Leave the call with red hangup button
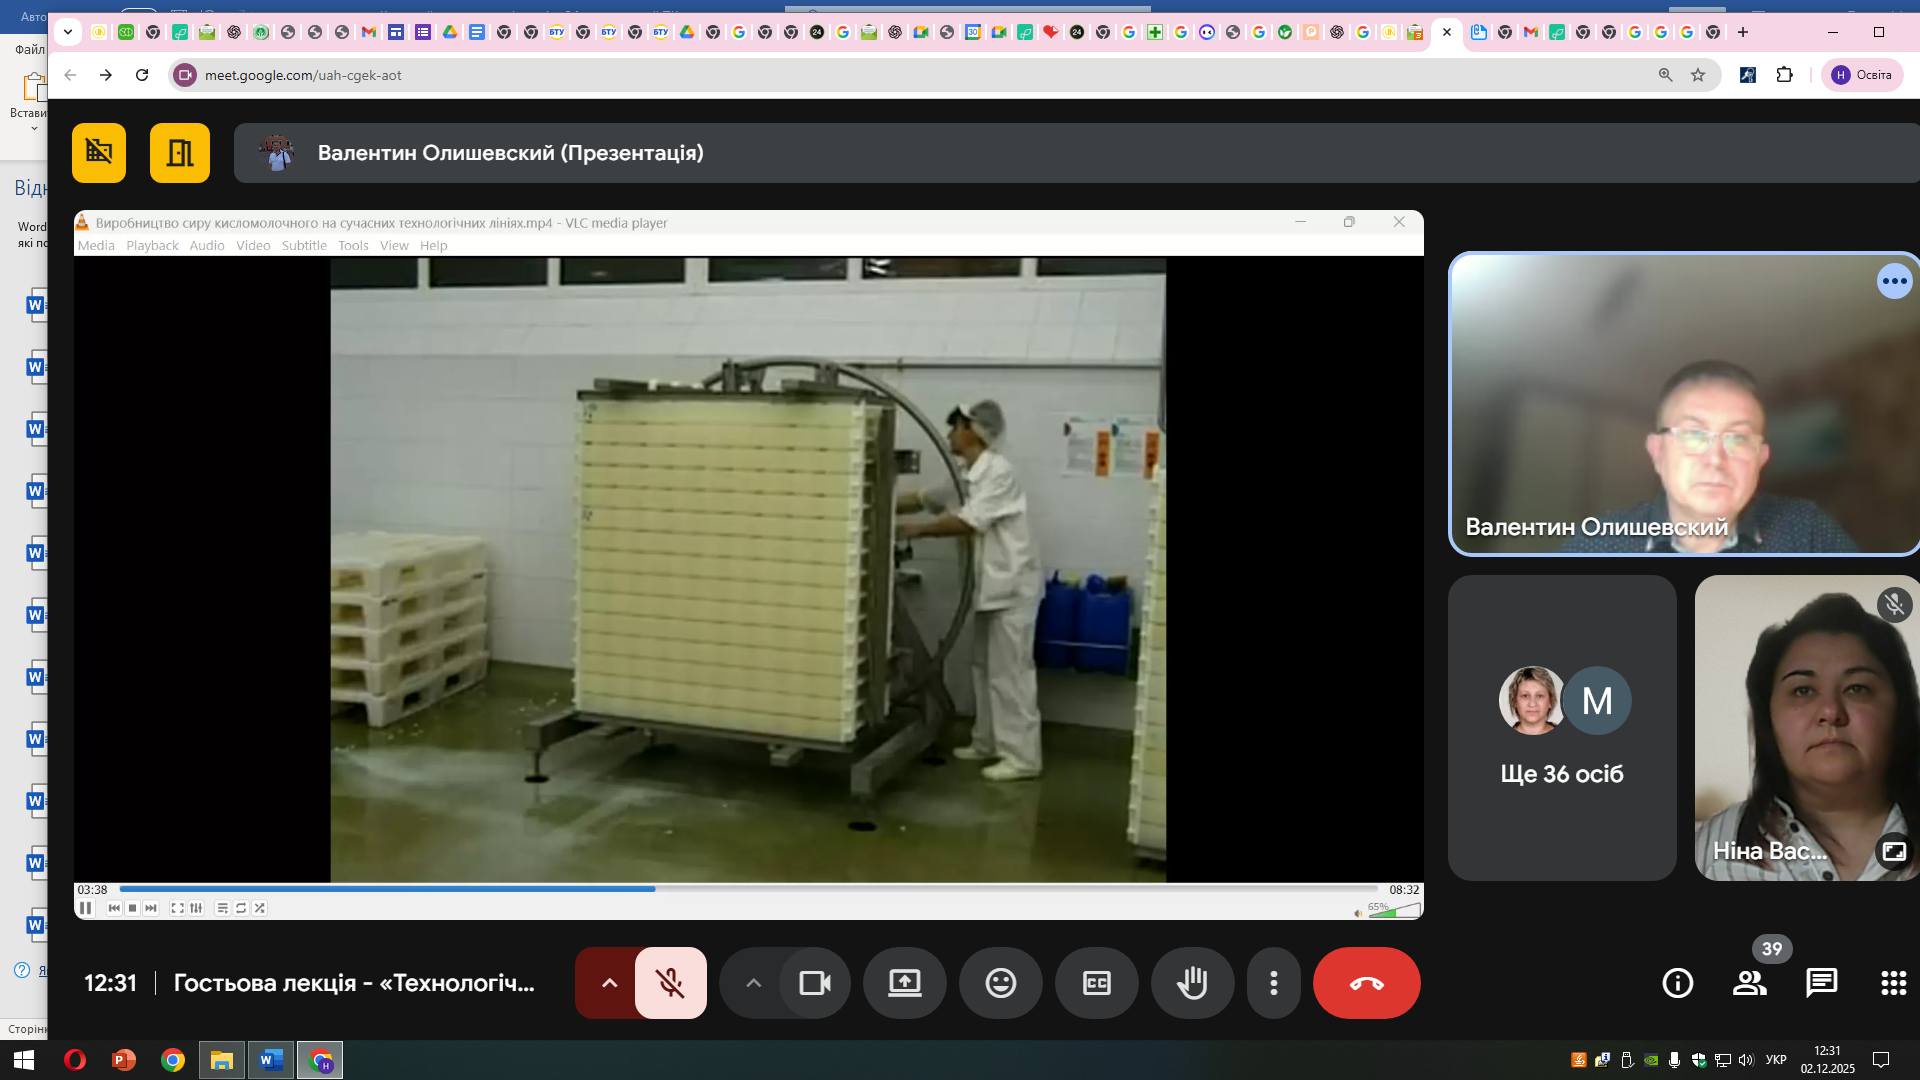Viewport: 1920px width, 1080px height. pyautogui.click(x=1366, y=983)
